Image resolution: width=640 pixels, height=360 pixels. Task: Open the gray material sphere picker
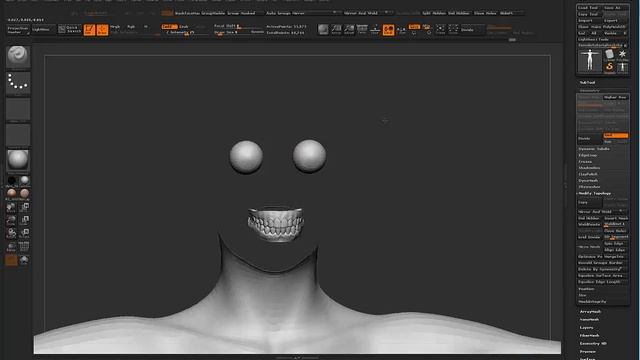[x=18, y=160]
